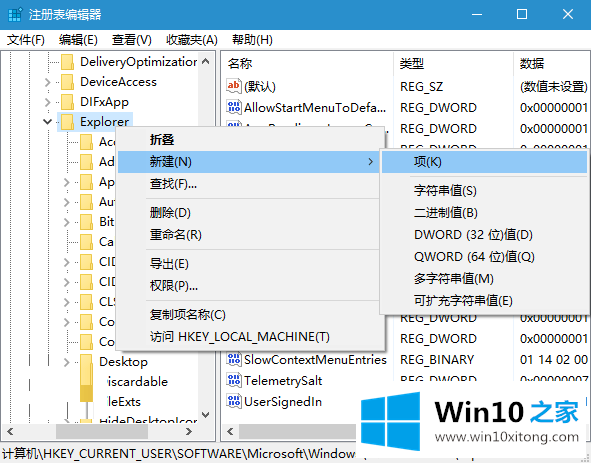The width and height of the screenshot is (591, 463).
Task: Open the 收藏夹(A) menu
Action: click(192, 40)
